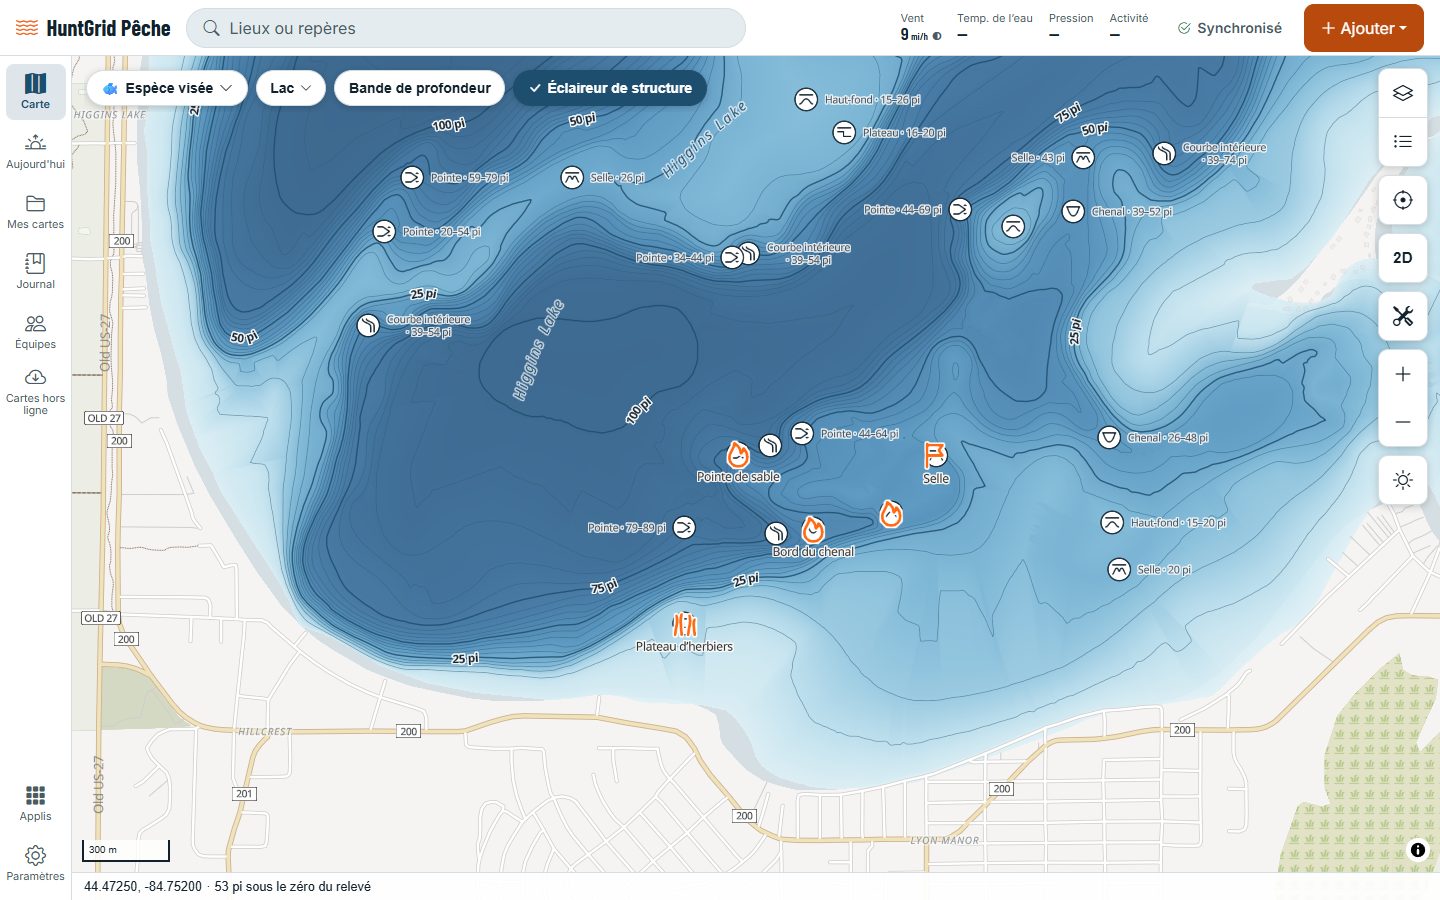Click the Pointe 44-69 pi structure icon
Screen dimensions: 1440x900
point(960,210)
